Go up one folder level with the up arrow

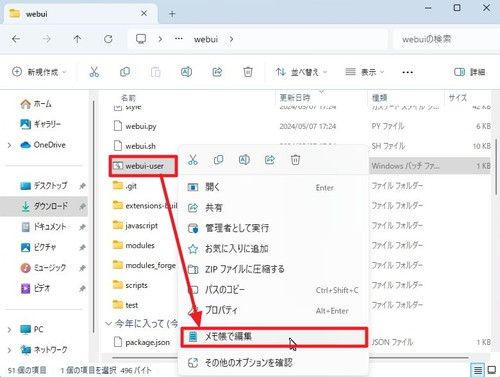click(77, 39)
